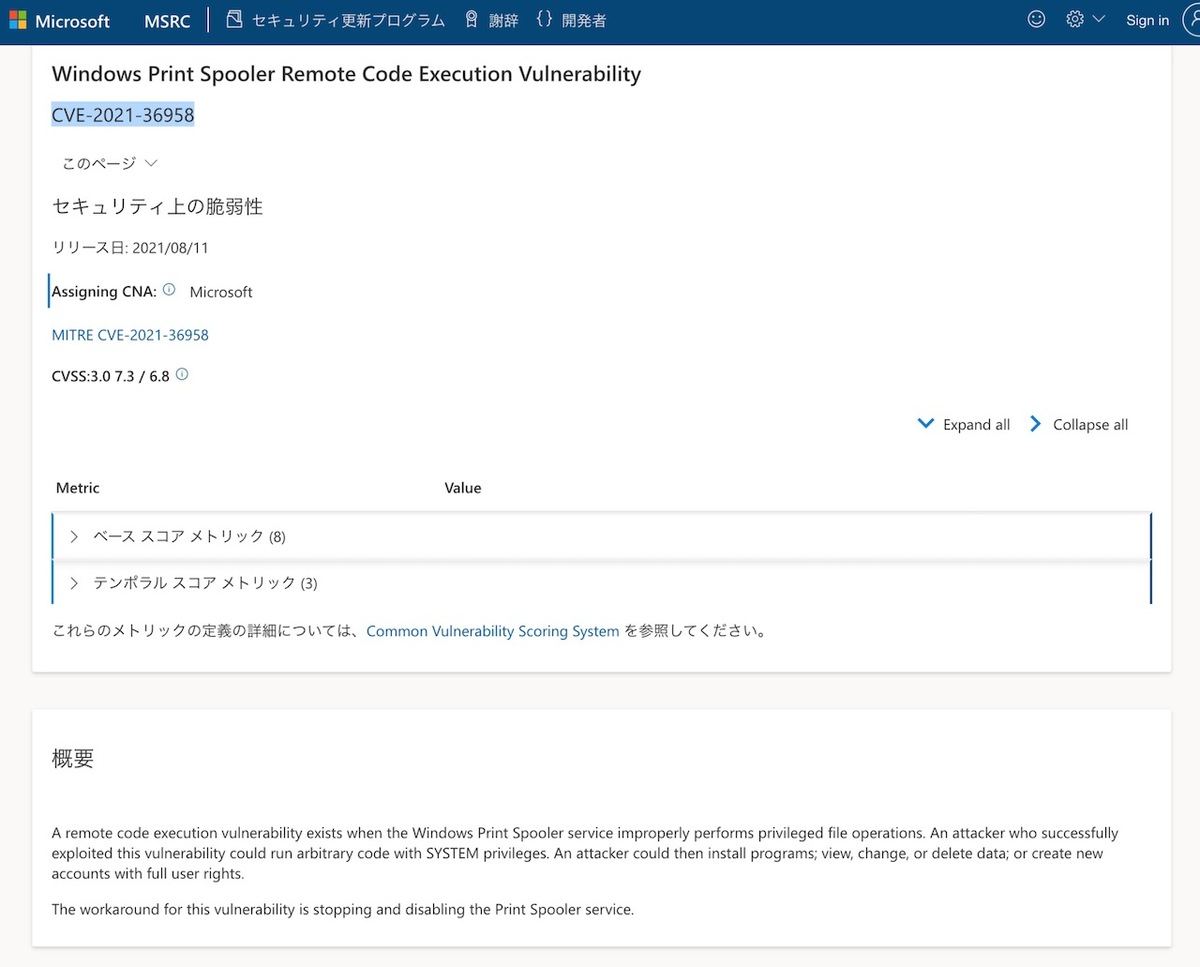Open the settings gear icon

pos(1075,19)
